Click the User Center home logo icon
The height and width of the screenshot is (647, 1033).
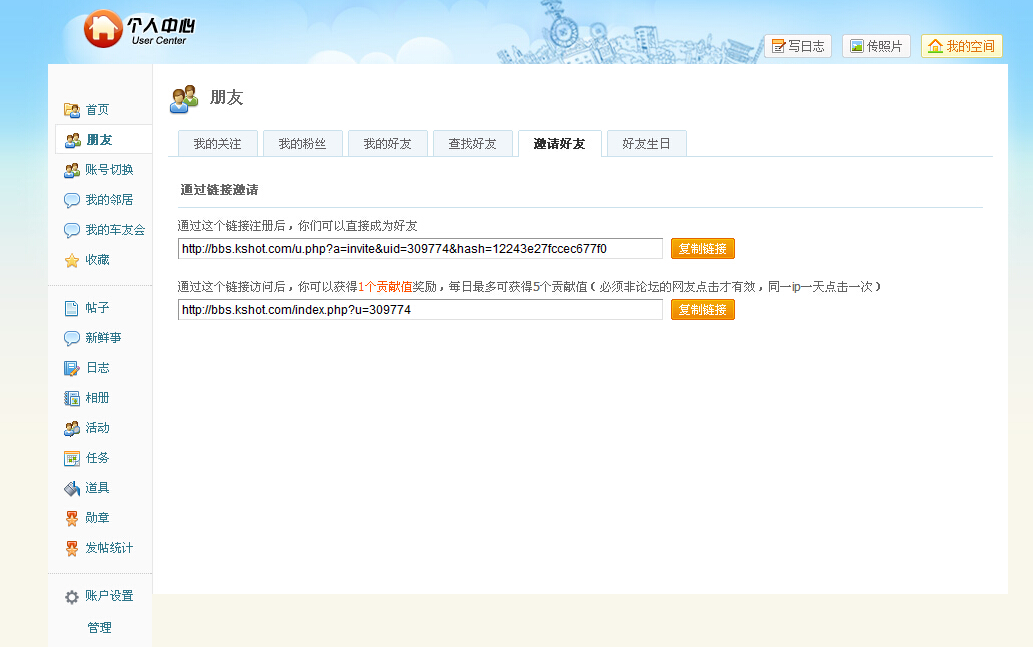[103, 28]
